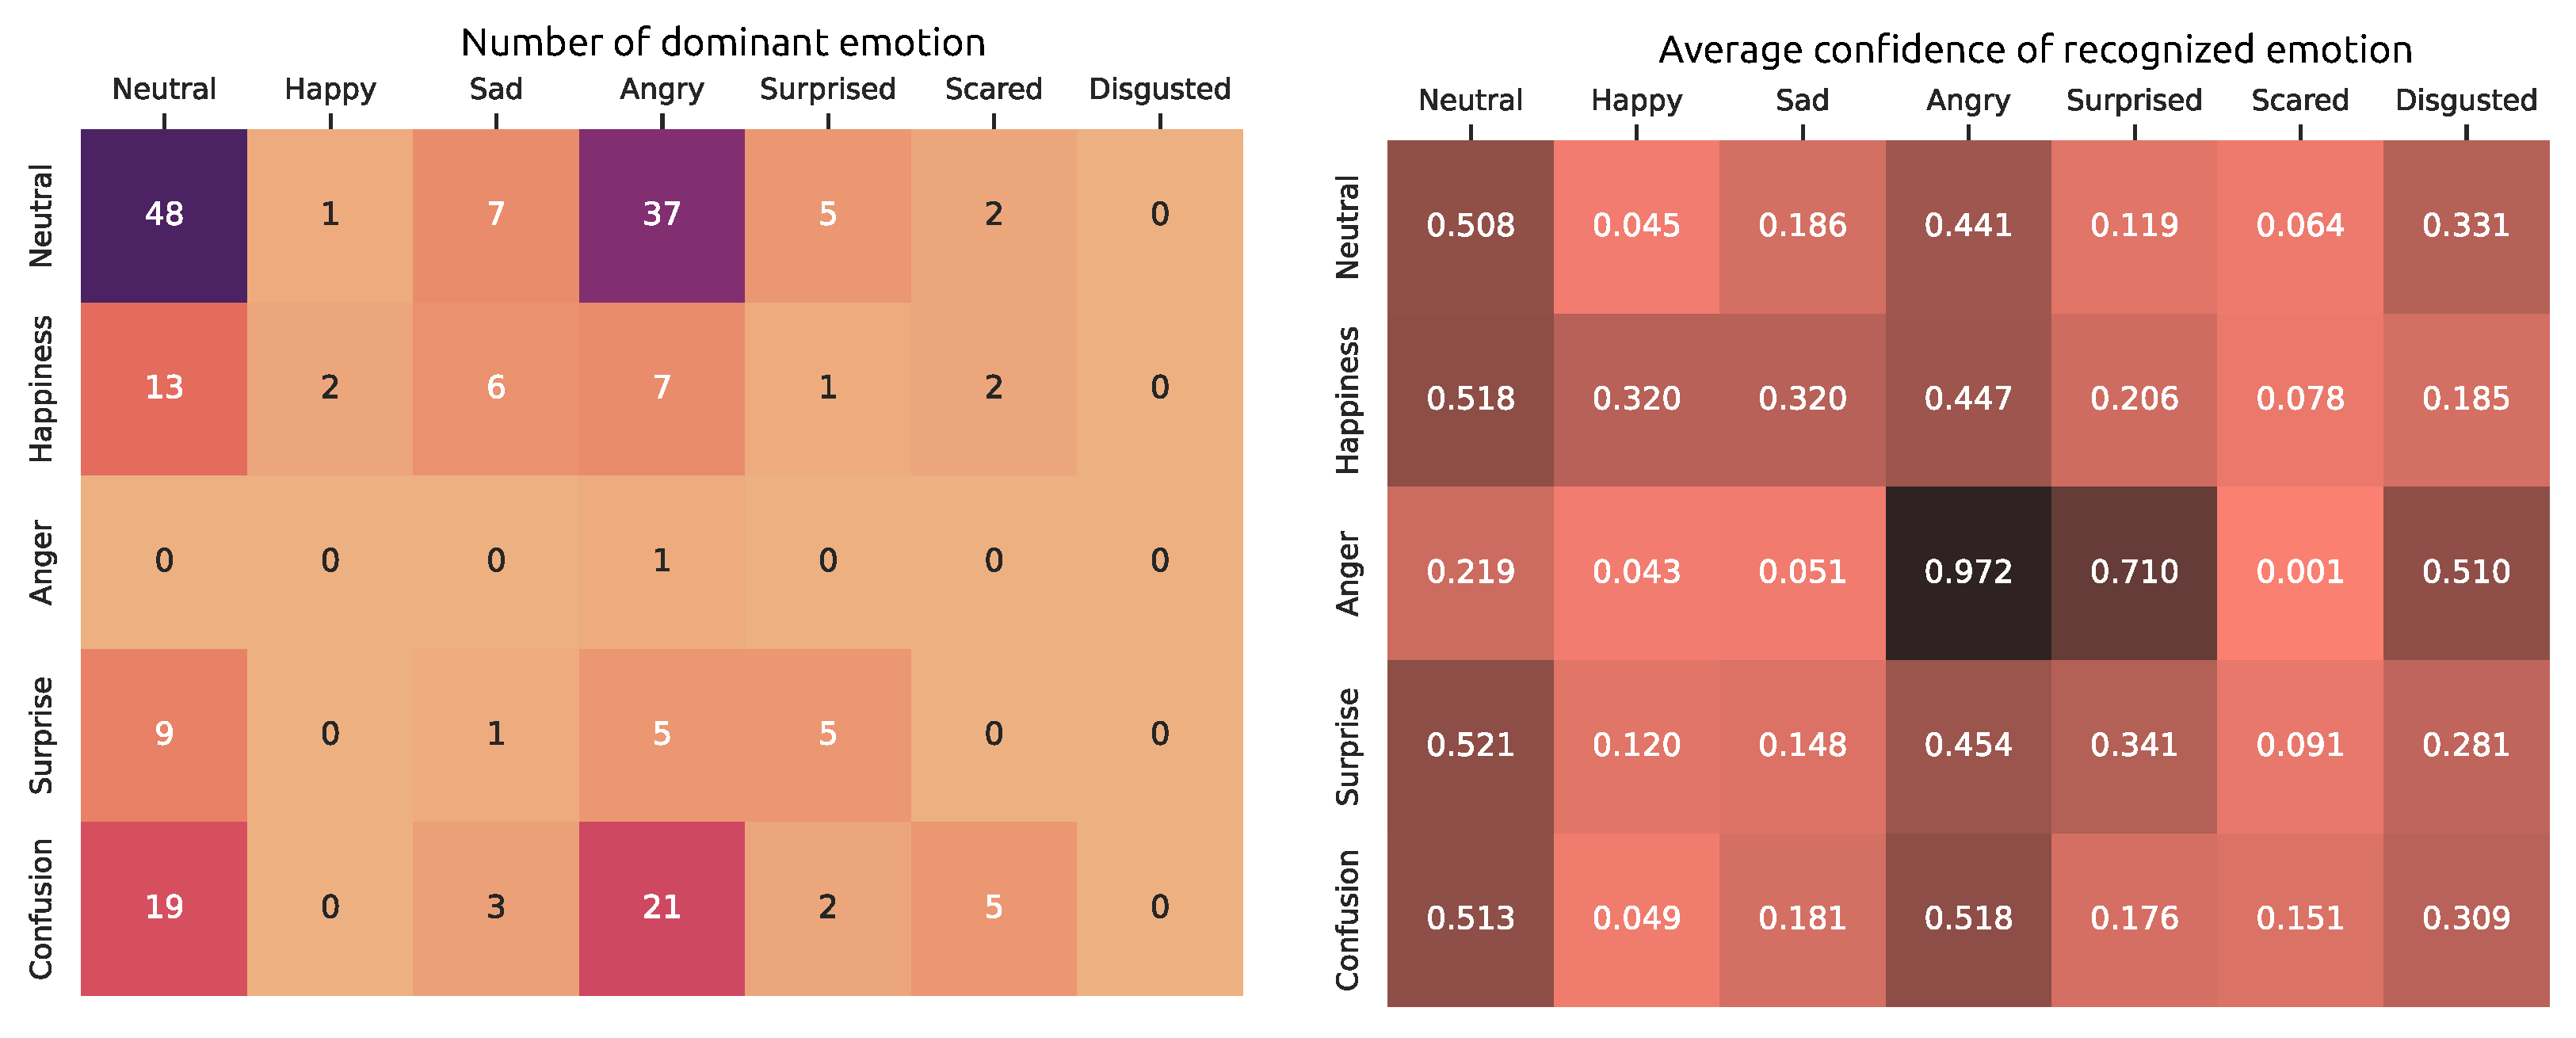This screenshot has height=1038, width=2576.
Task: Click the cell with value 0.001
Action: [x=2300, y=572]
